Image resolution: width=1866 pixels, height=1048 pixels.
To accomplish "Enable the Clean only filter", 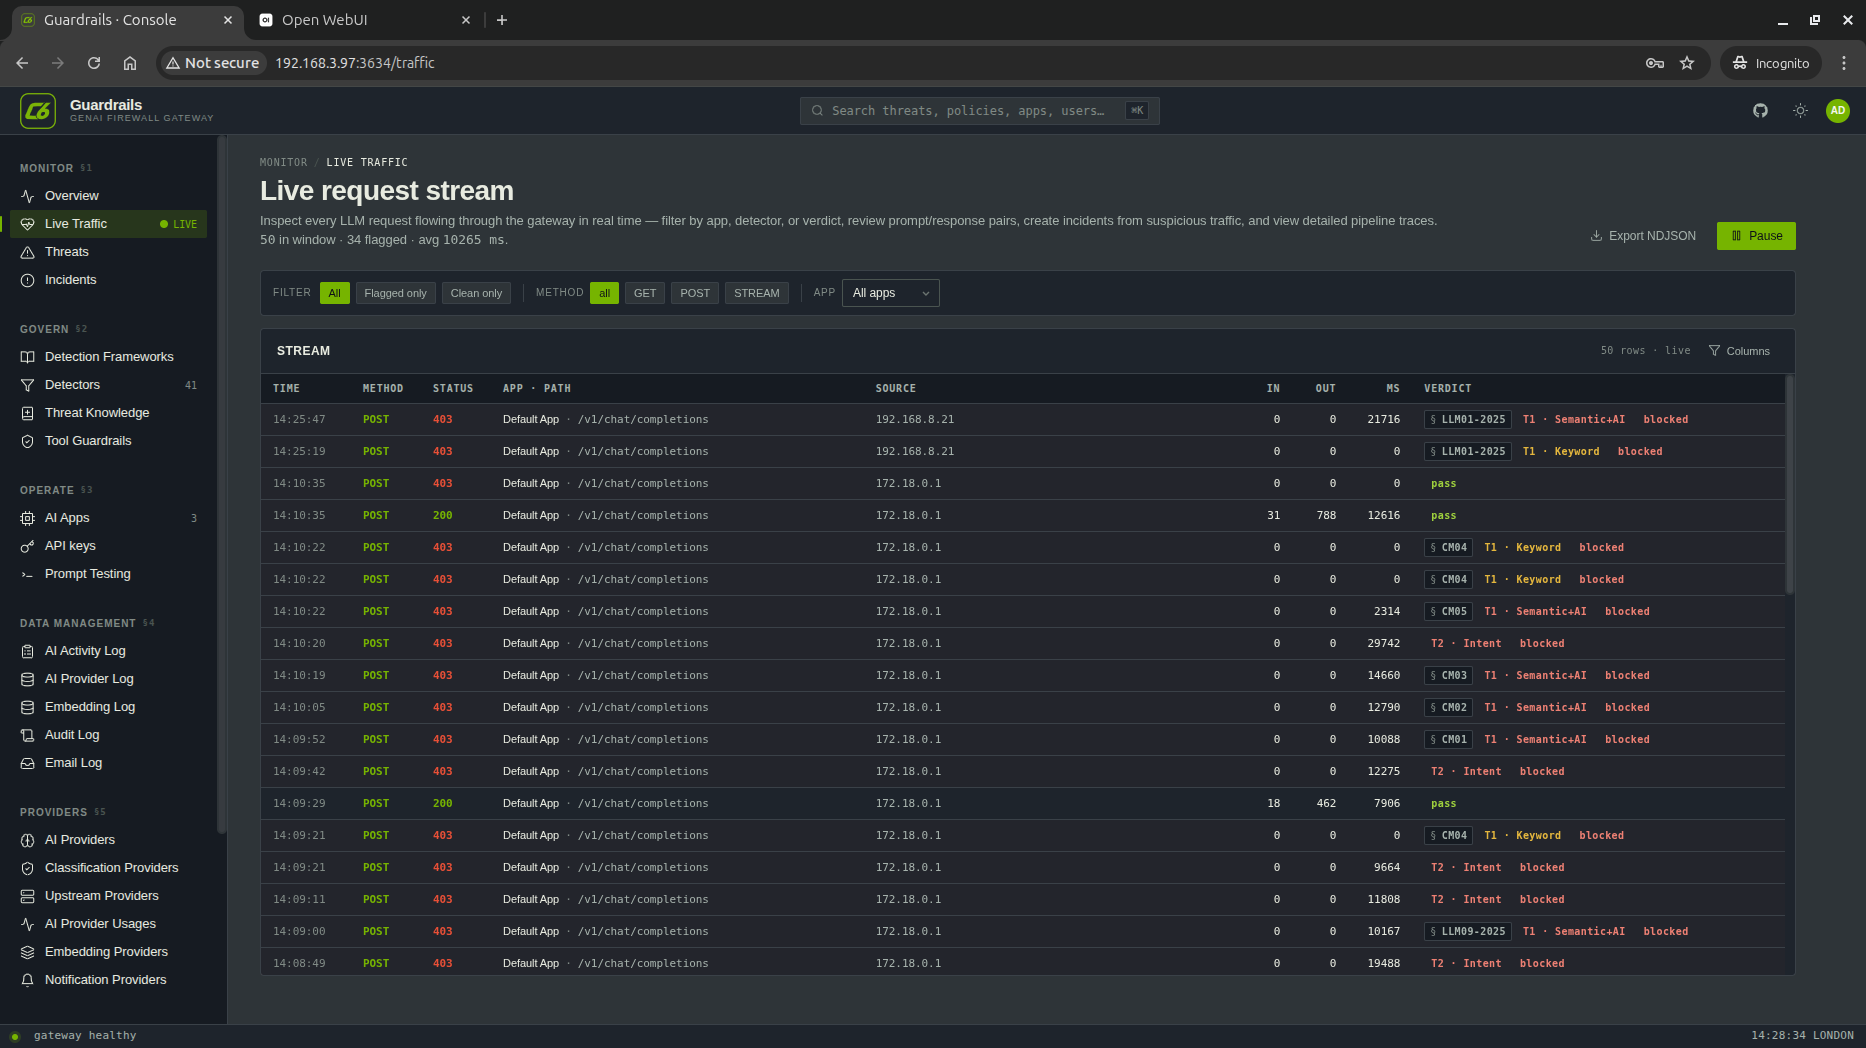I will pos(476,293).
